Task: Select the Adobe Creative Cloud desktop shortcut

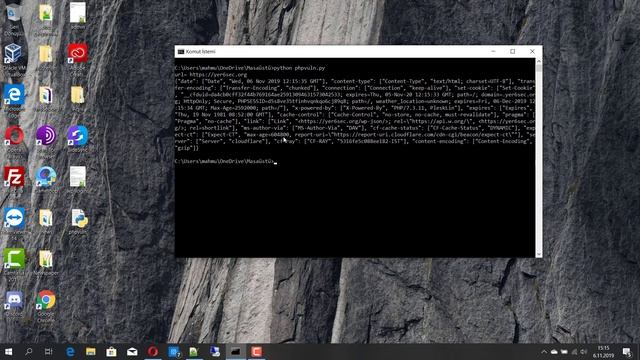Action: click(78, 53)
